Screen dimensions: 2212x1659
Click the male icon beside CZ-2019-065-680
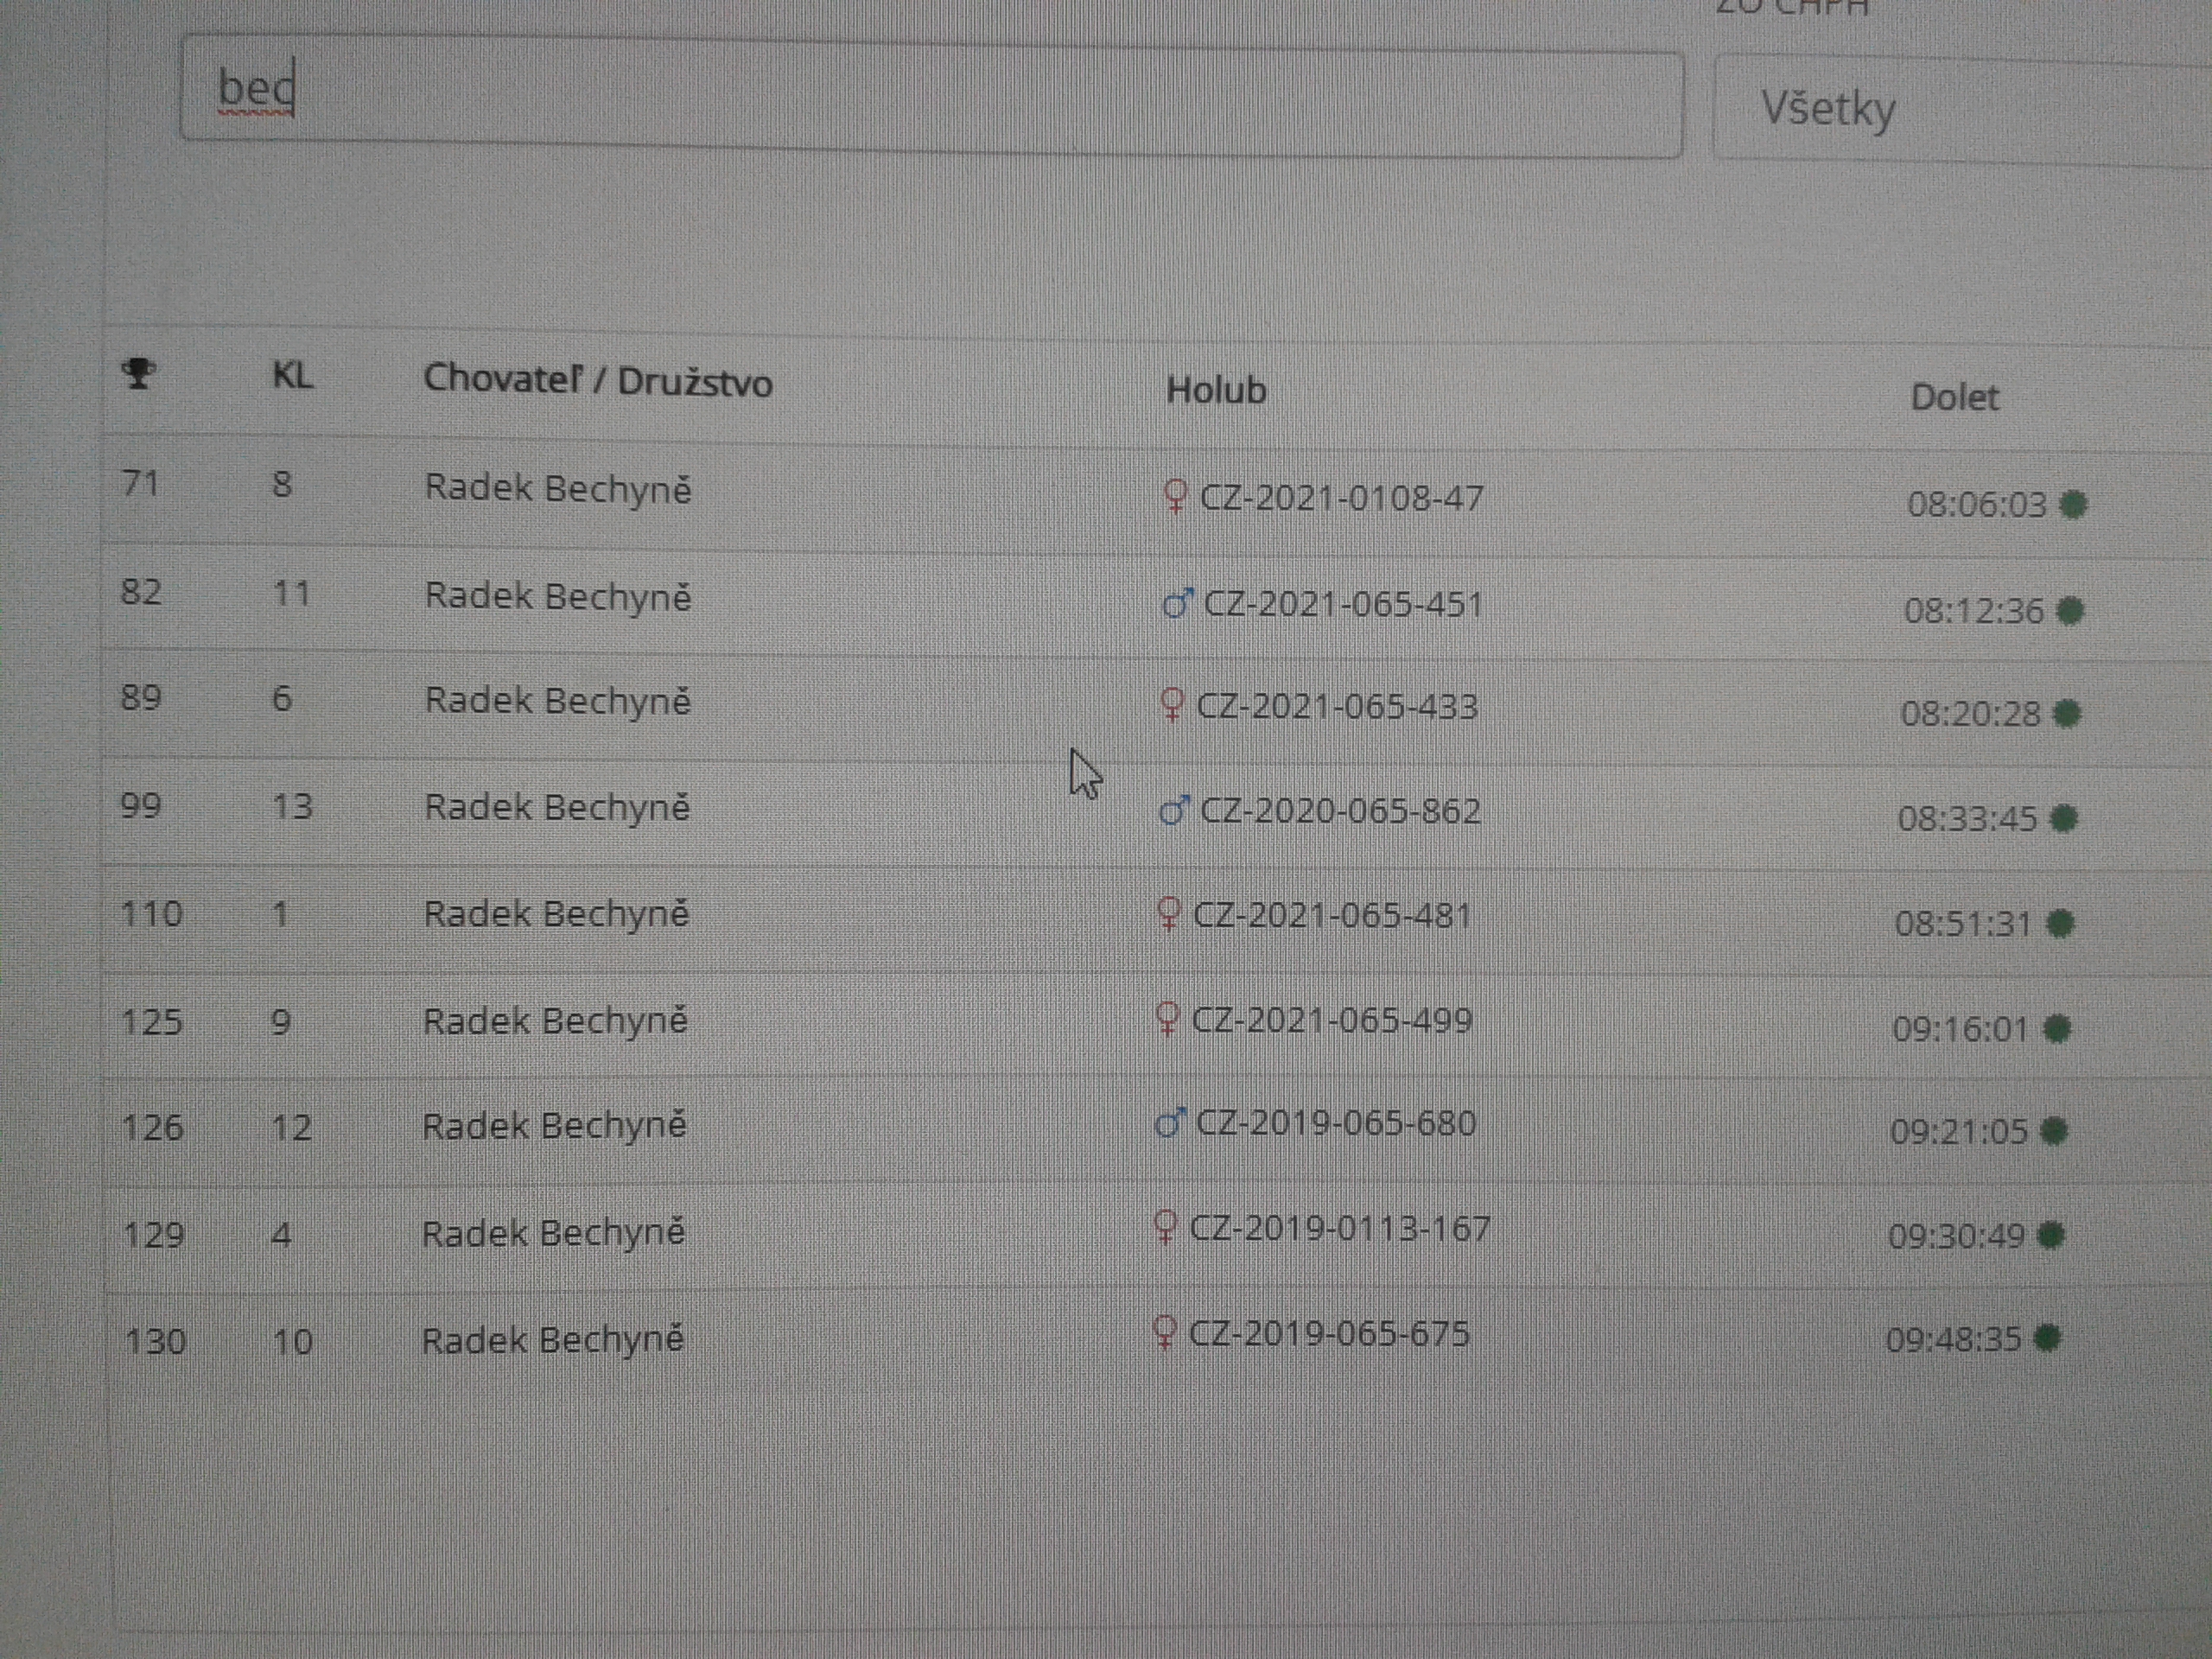(x=1170, y=1123)
